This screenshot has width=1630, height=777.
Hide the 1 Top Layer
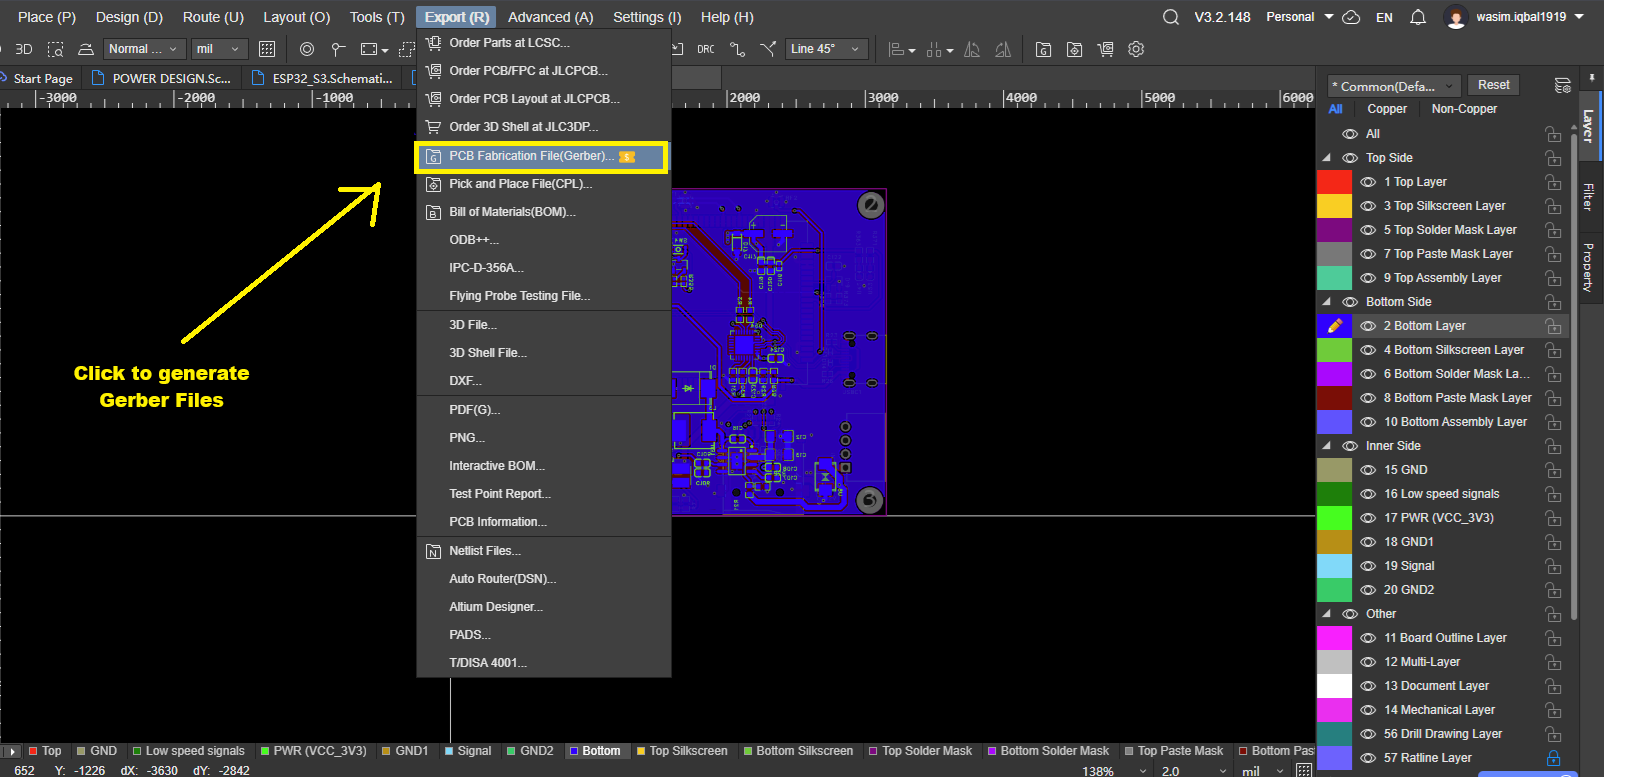[x=1368, y=182]
